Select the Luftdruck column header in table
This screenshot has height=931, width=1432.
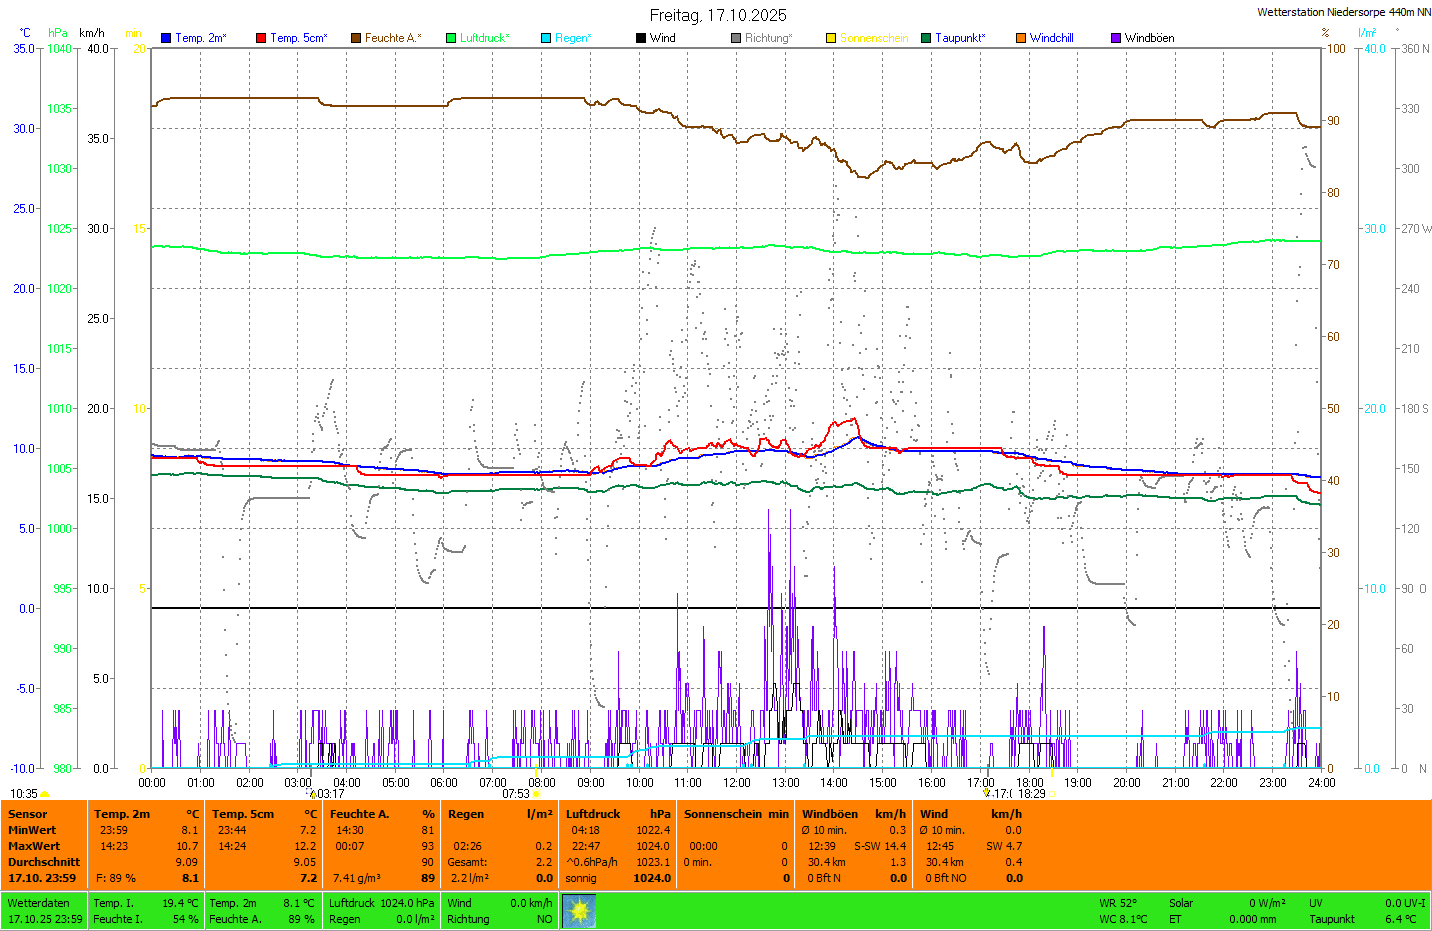(x=593, y=814)
